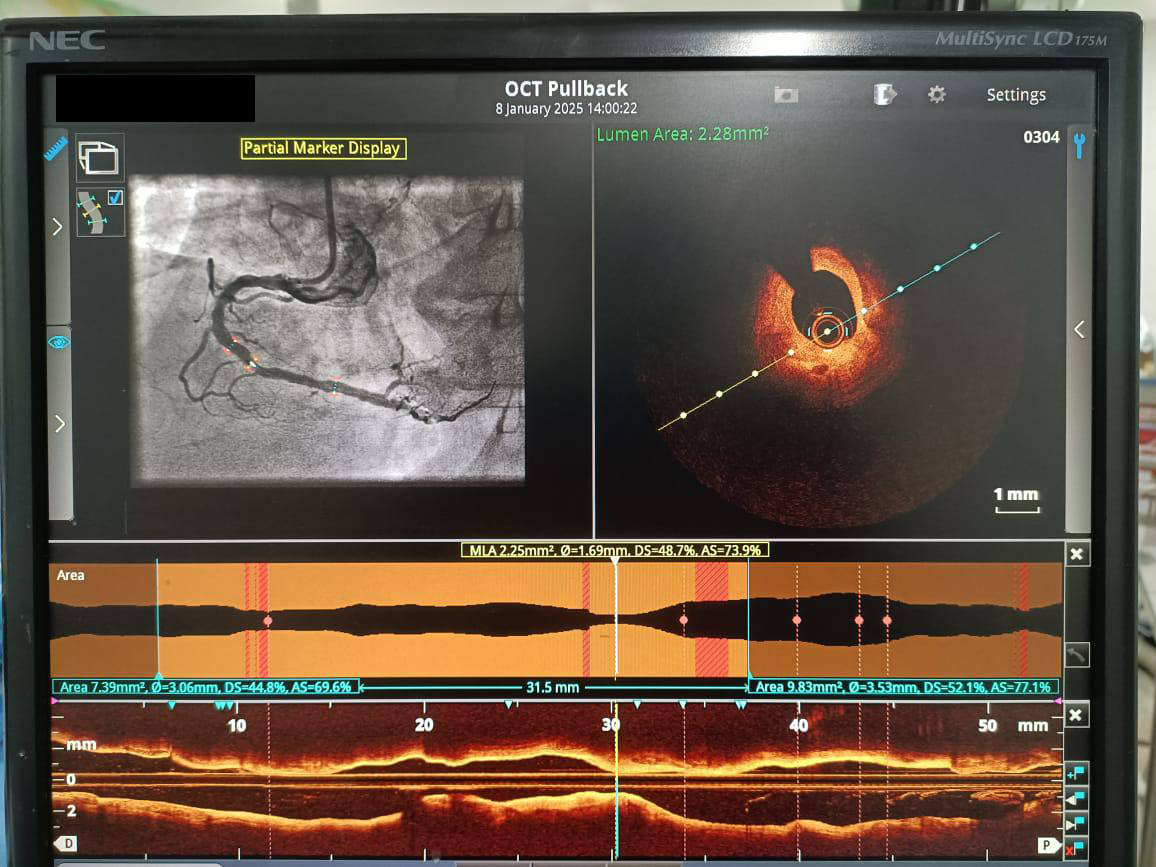Toggle the blue eye visibility icon
Screen dimensions: 1156x867
pos(59,342)
